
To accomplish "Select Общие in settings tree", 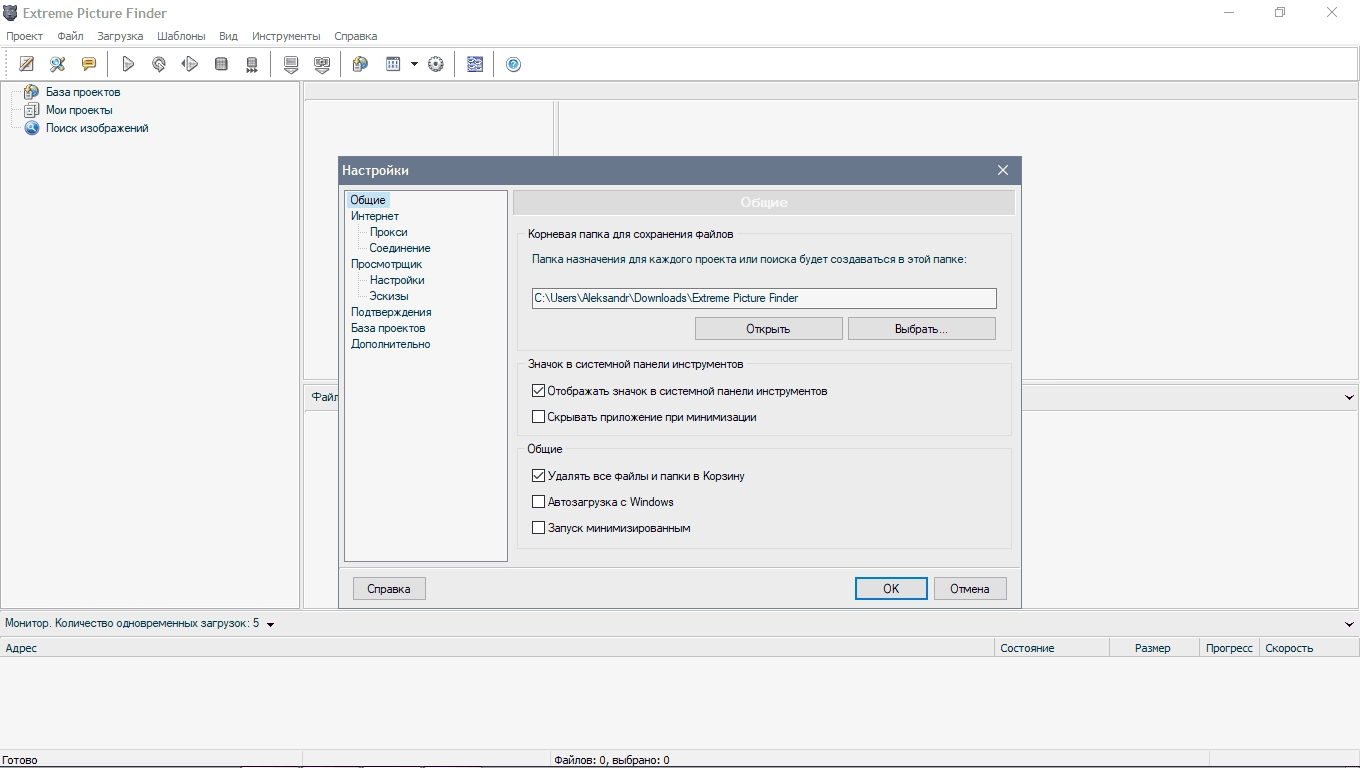I will click(x=368, y=200).
